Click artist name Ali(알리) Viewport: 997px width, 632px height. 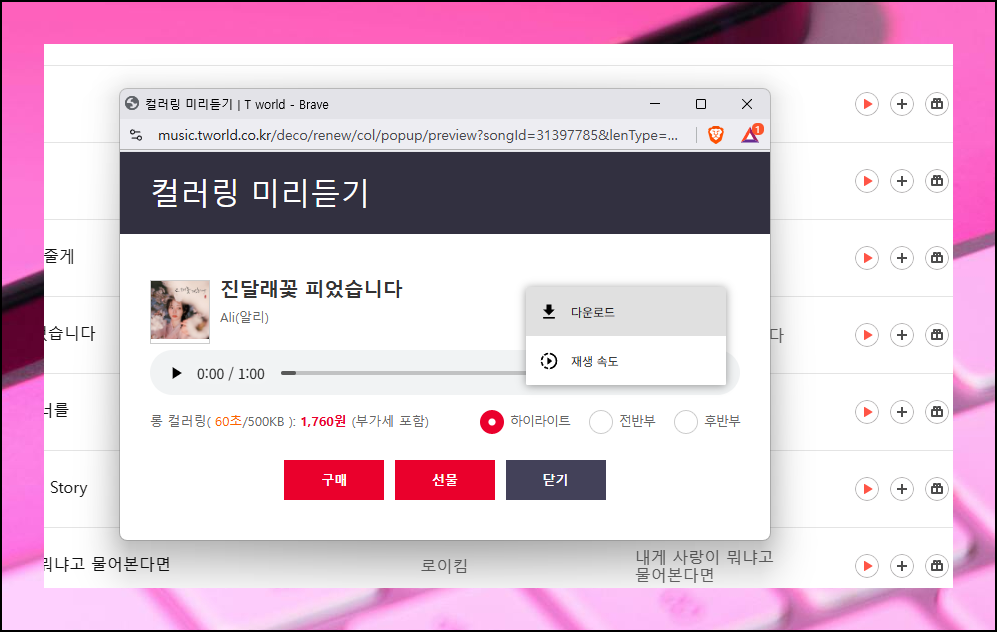click(x=244, y=317)
